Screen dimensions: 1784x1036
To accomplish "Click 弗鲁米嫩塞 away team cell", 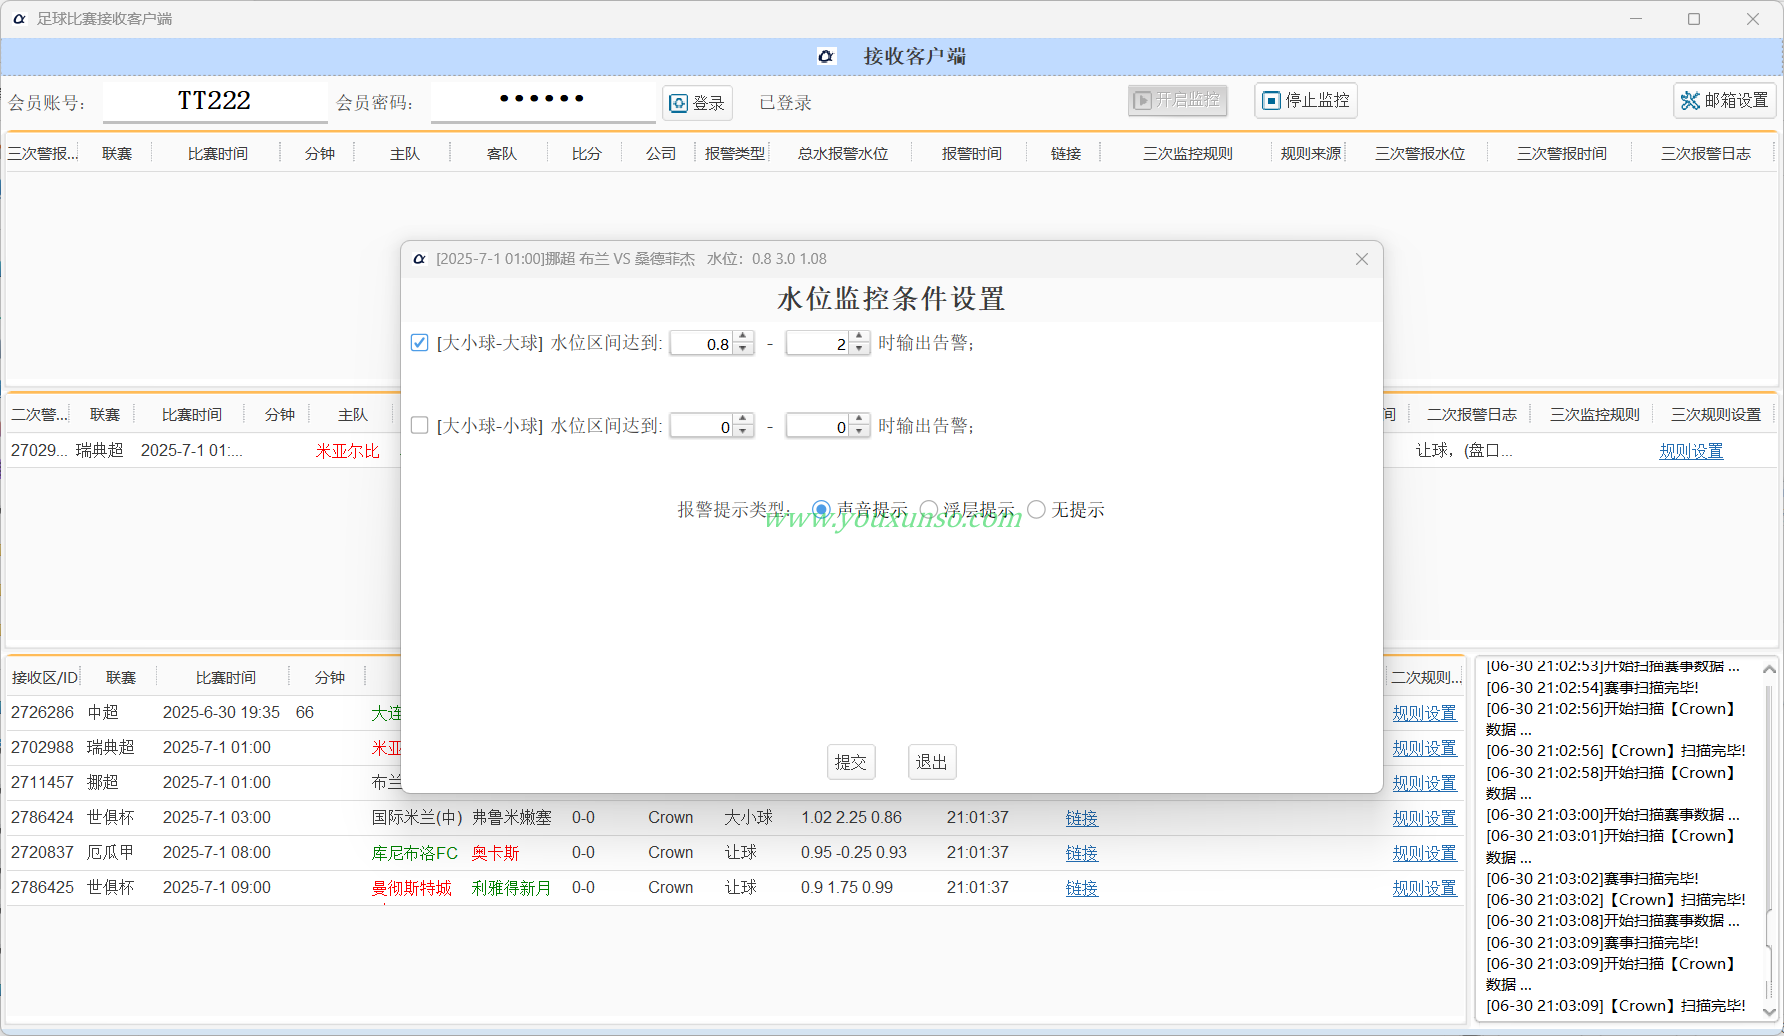I will 512,817.
